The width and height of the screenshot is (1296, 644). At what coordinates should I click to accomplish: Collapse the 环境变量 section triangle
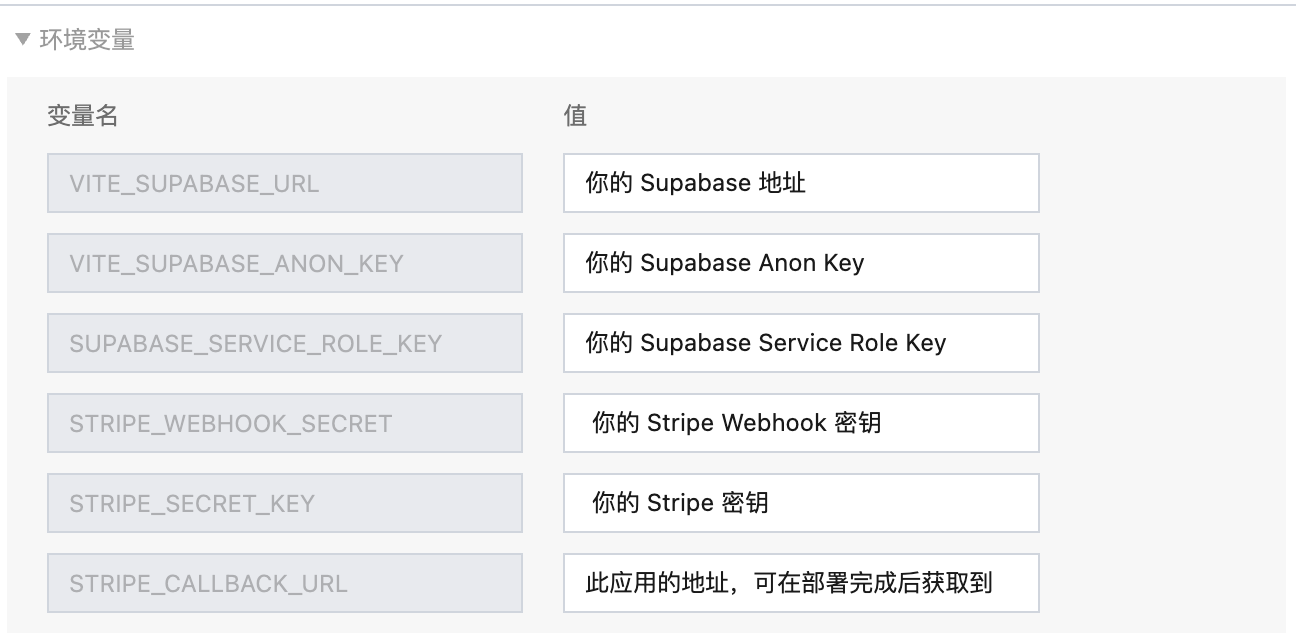23,41
